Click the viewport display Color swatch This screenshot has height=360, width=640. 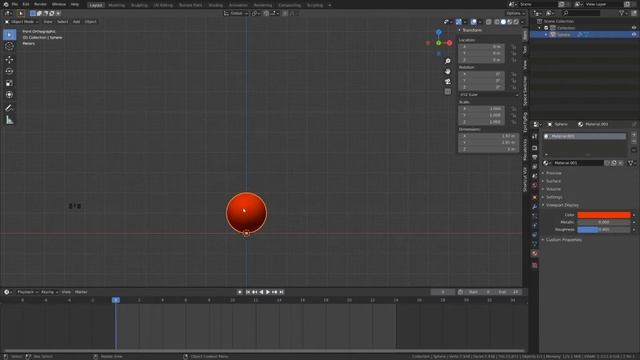tap(604, 215)
